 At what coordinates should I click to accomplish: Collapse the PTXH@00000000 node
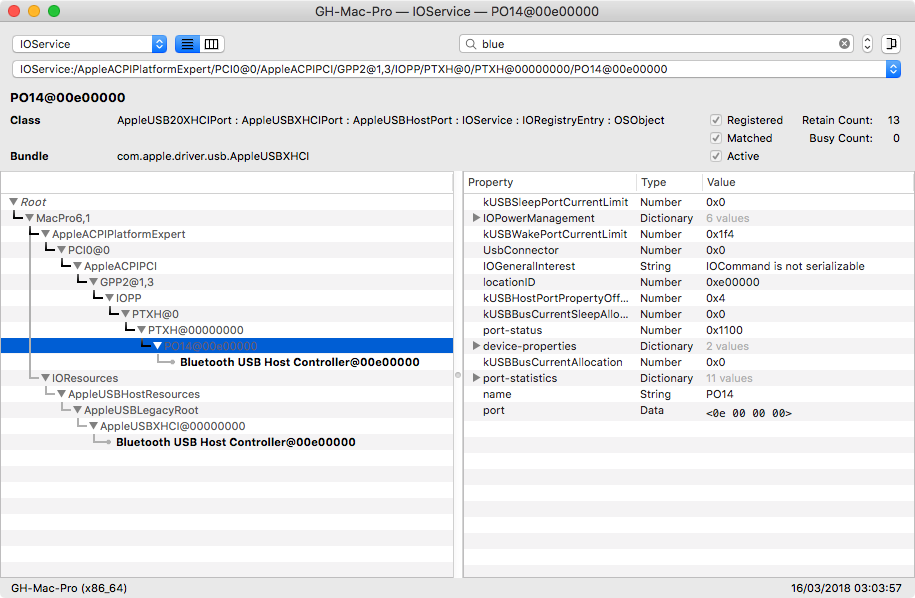pyautogui.click(x=141, y=330)
